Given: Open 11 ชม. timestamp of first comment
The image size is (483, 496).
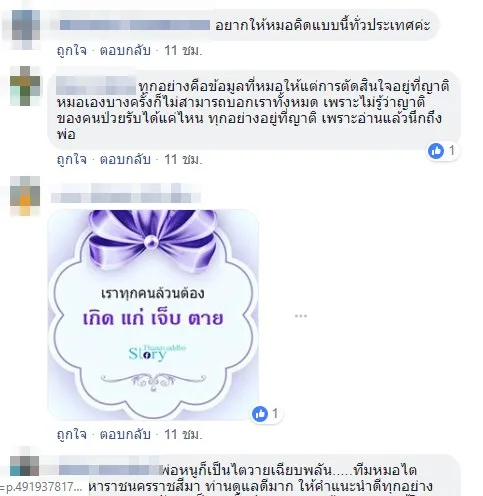Looking at the screenshot, I should point(183,50).
